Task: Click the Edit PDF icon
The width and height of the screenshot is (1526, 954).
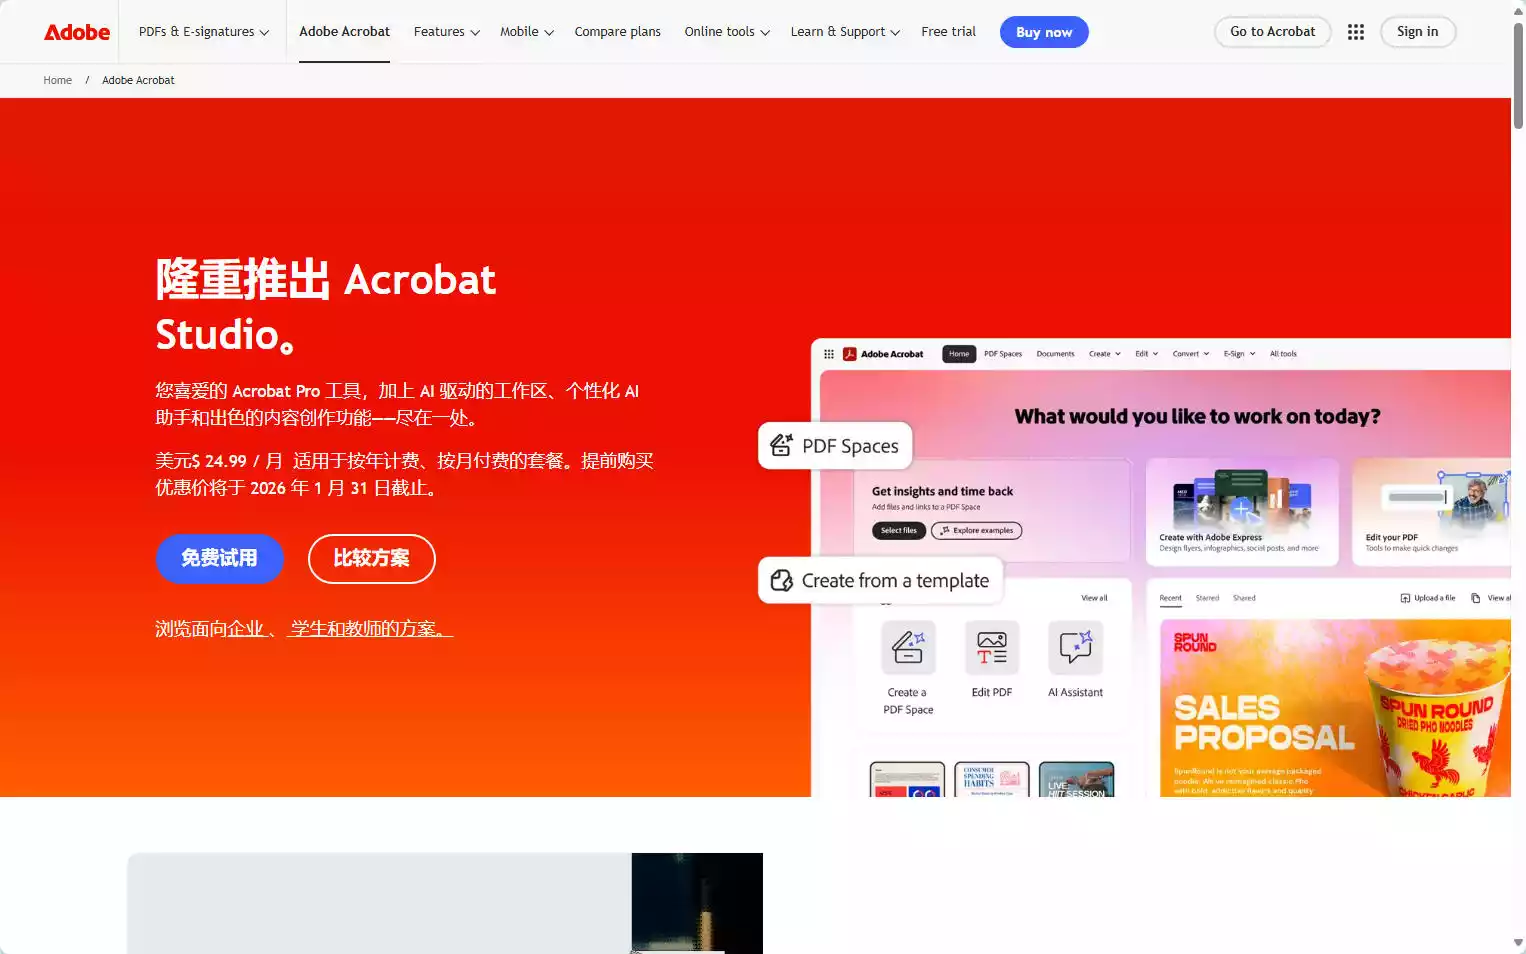Action: click(x=992, y=647)
